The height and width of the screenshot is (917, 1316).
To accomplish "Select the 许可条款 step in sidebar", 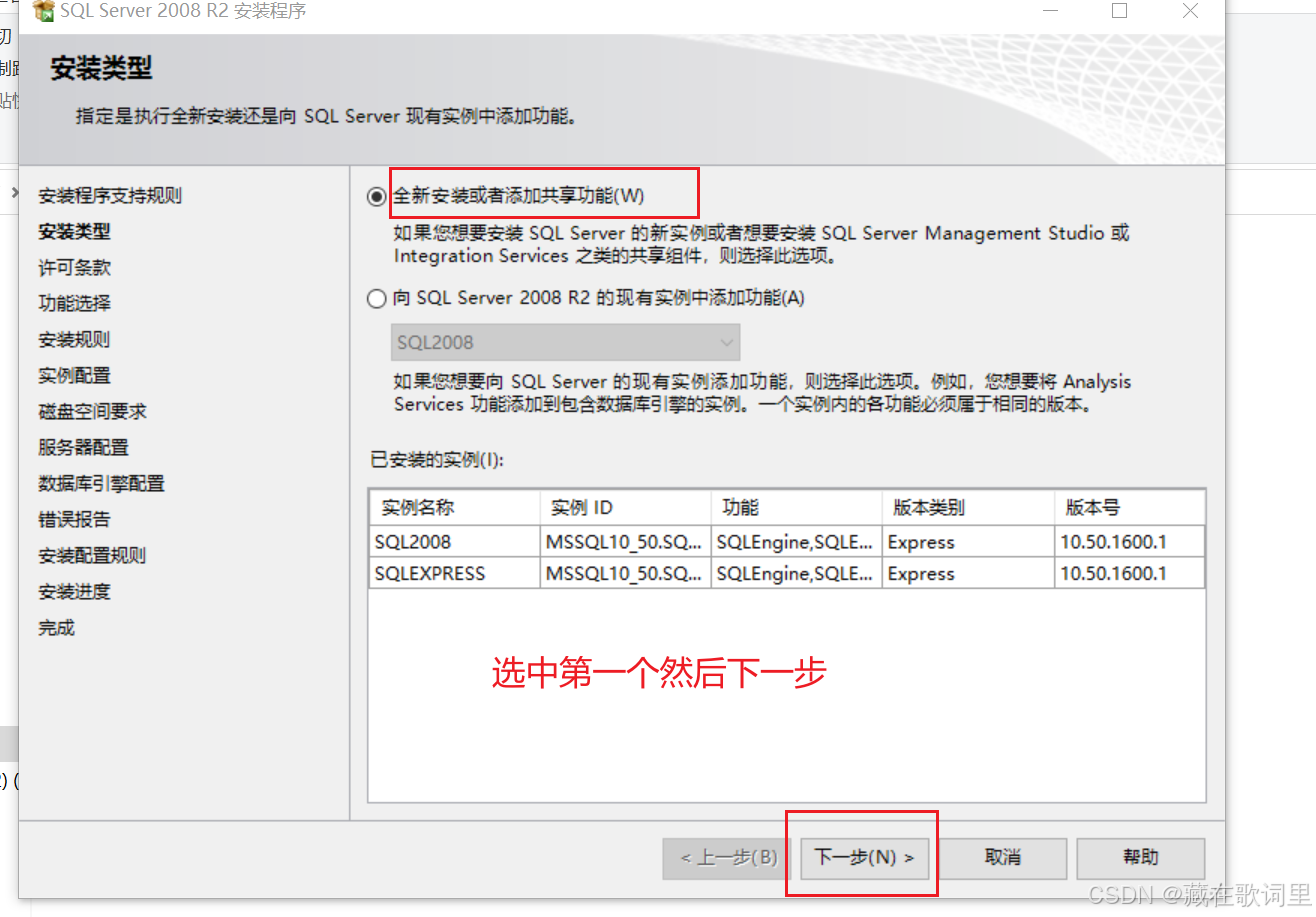I will pos(74,267).
